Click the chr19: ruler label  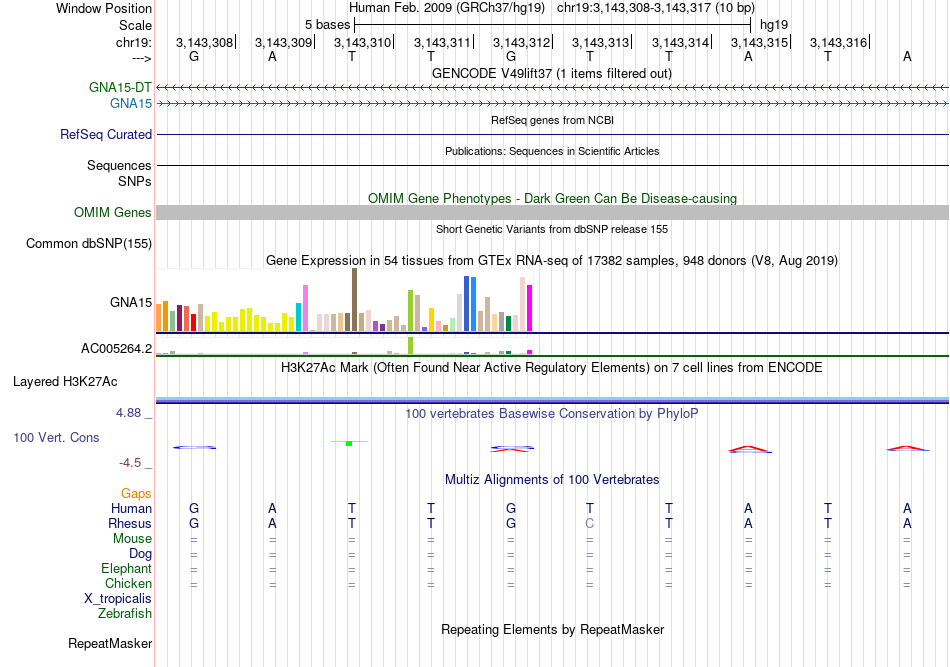click(133, 42)
